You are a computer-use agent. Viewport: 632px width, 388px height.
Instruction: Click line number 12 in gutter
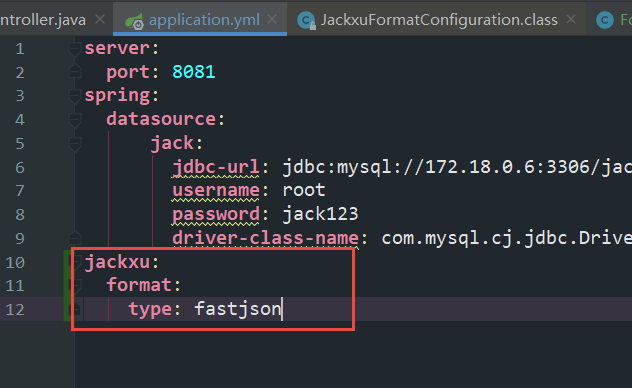tap(15, 310)
